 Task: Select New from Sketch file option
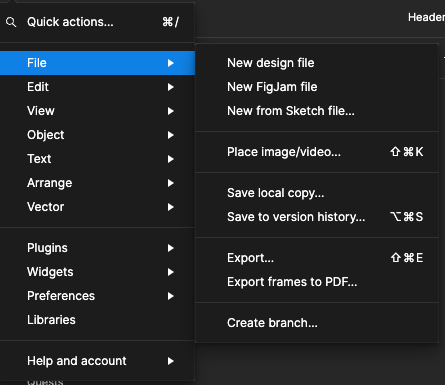(x=317, y=111)
